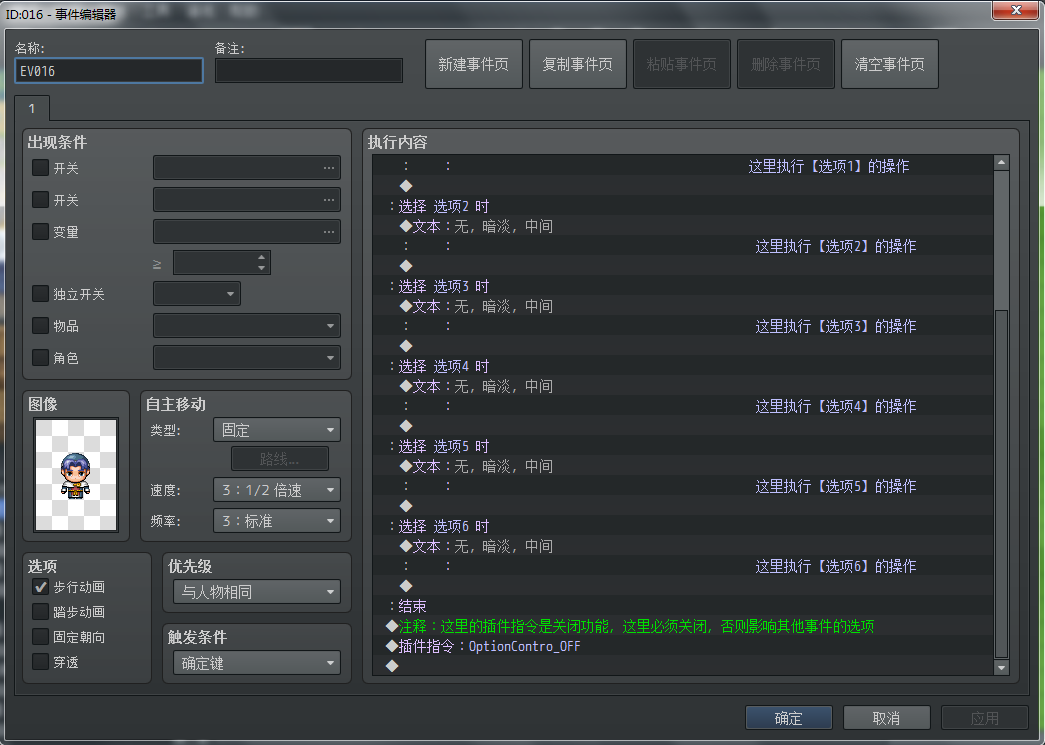
Task: Enable the 角色 condition checkbox
Action: pyautogui.click(x=41, y=357)
